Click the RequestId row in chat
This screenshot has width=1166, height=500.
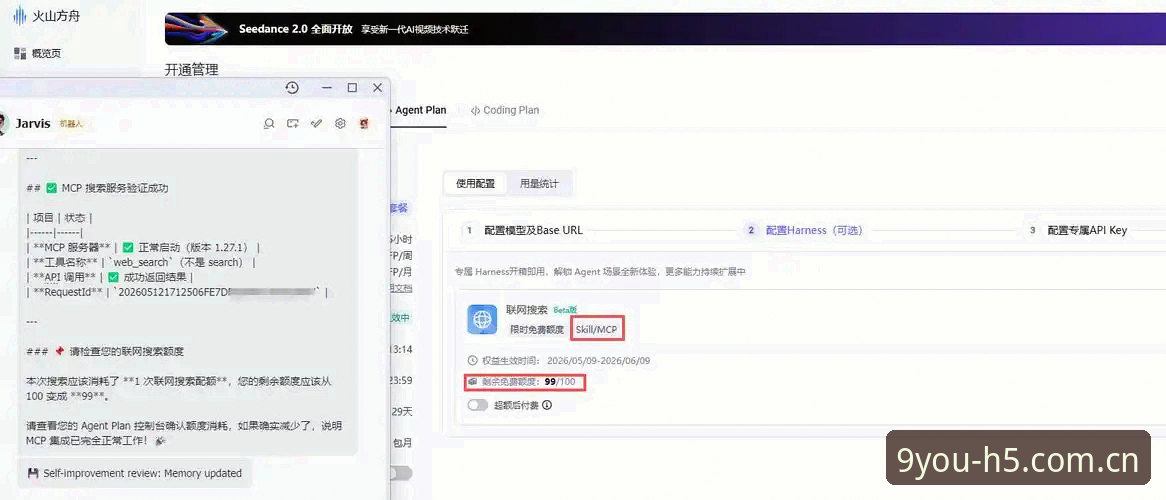(176, 292)
